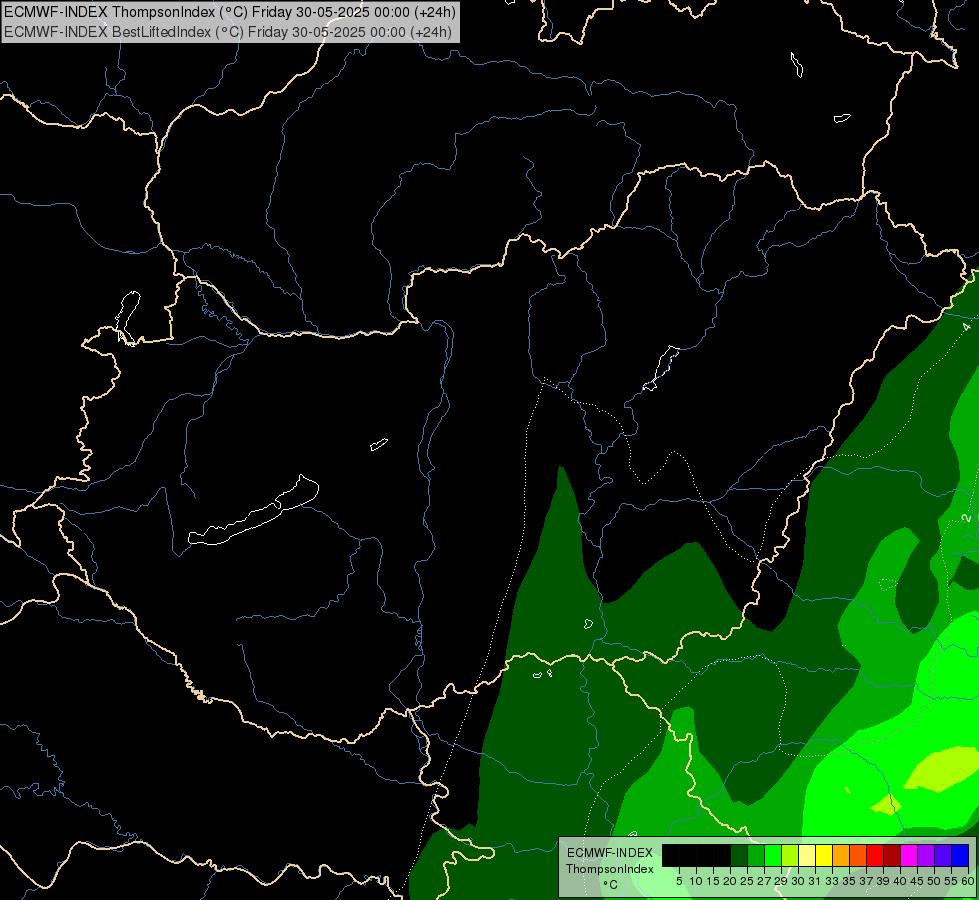Click the legend tick value 29
Image resolution: width=979 pixels, height=900 pixels.
[780, 881]
